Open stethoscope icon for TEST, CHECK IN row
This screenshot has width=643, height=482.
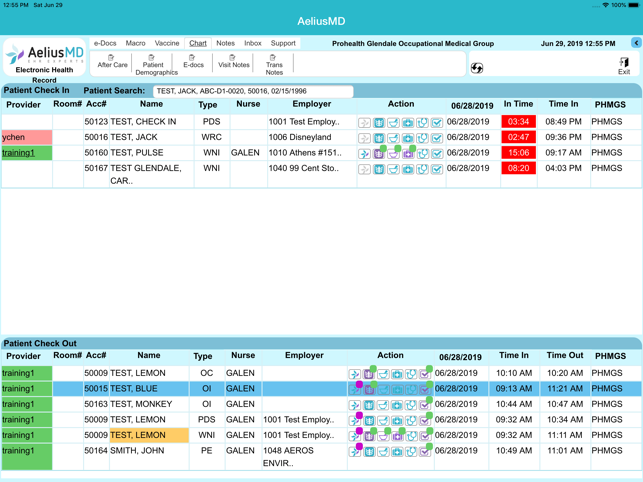coord(422,123)
